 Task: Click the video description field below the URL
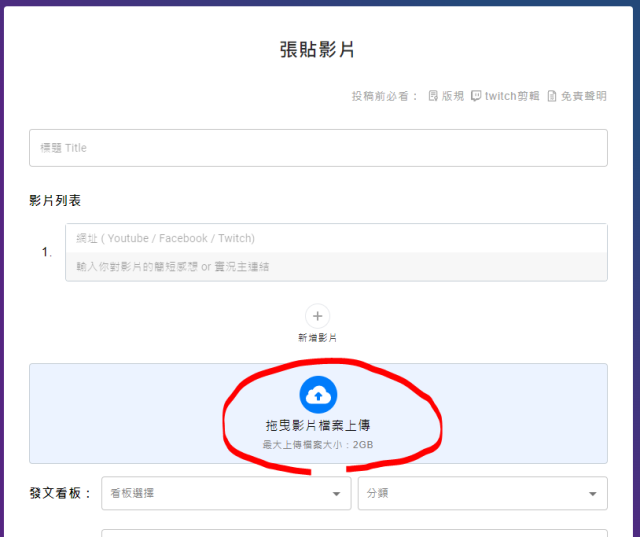335,267
